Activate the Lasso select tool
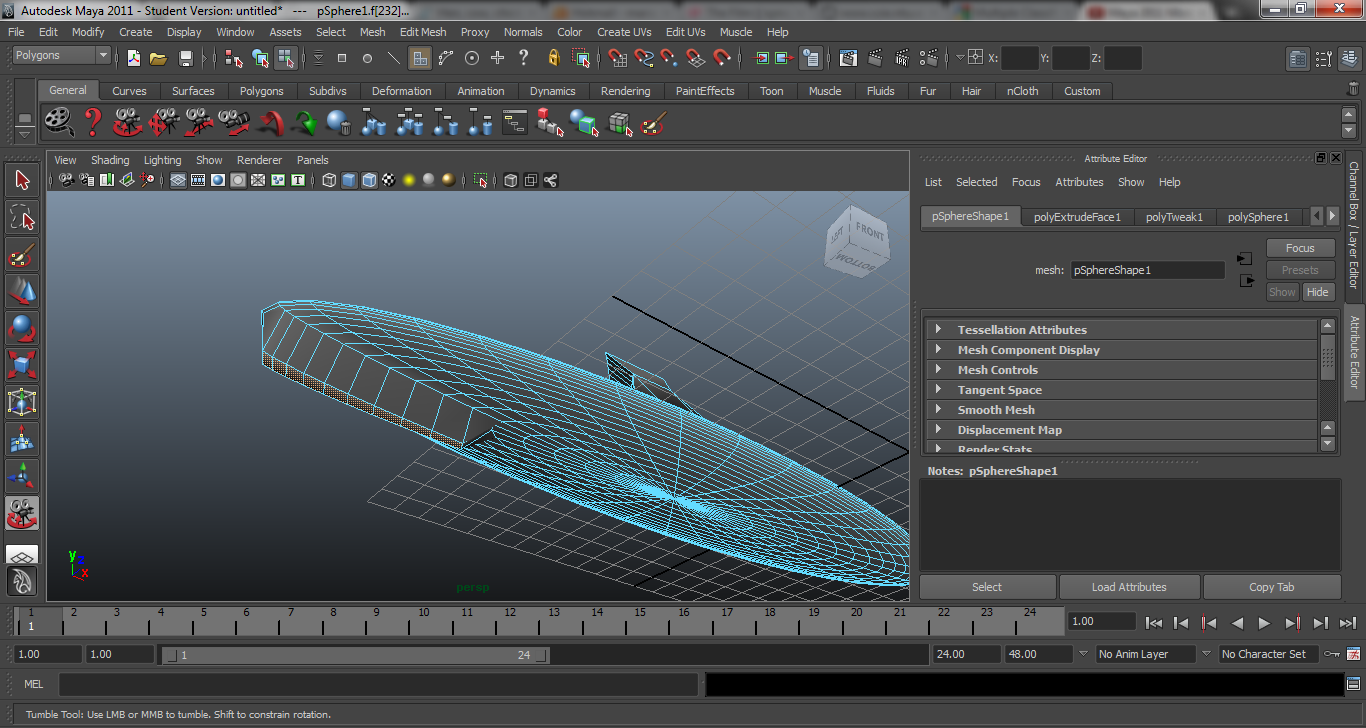This screenshot has width=1366, height=728. [x=22, y=217]
